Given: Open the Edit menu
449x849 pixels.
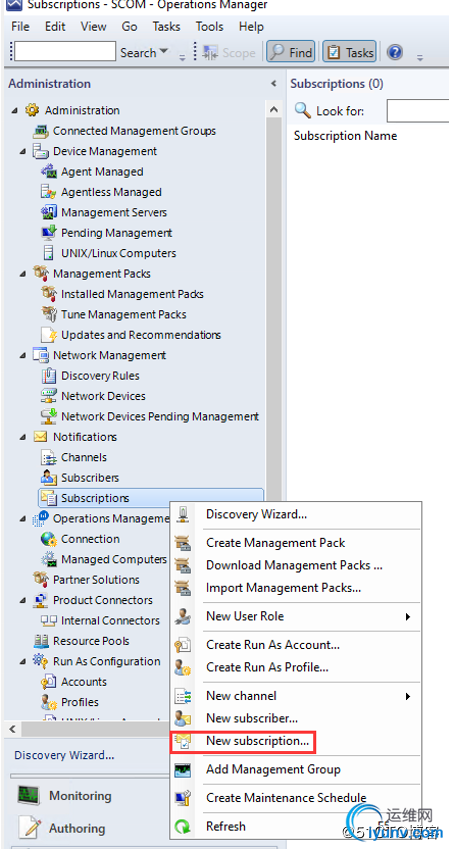Looking at the screenshot, I should (55, 27).
